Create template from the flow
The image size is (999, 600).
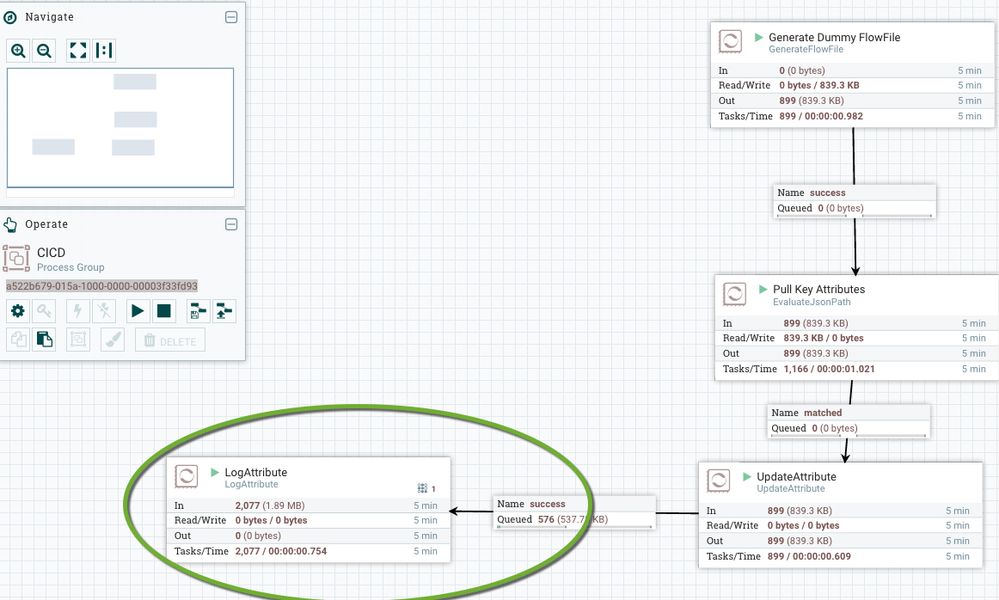[198, 311]
